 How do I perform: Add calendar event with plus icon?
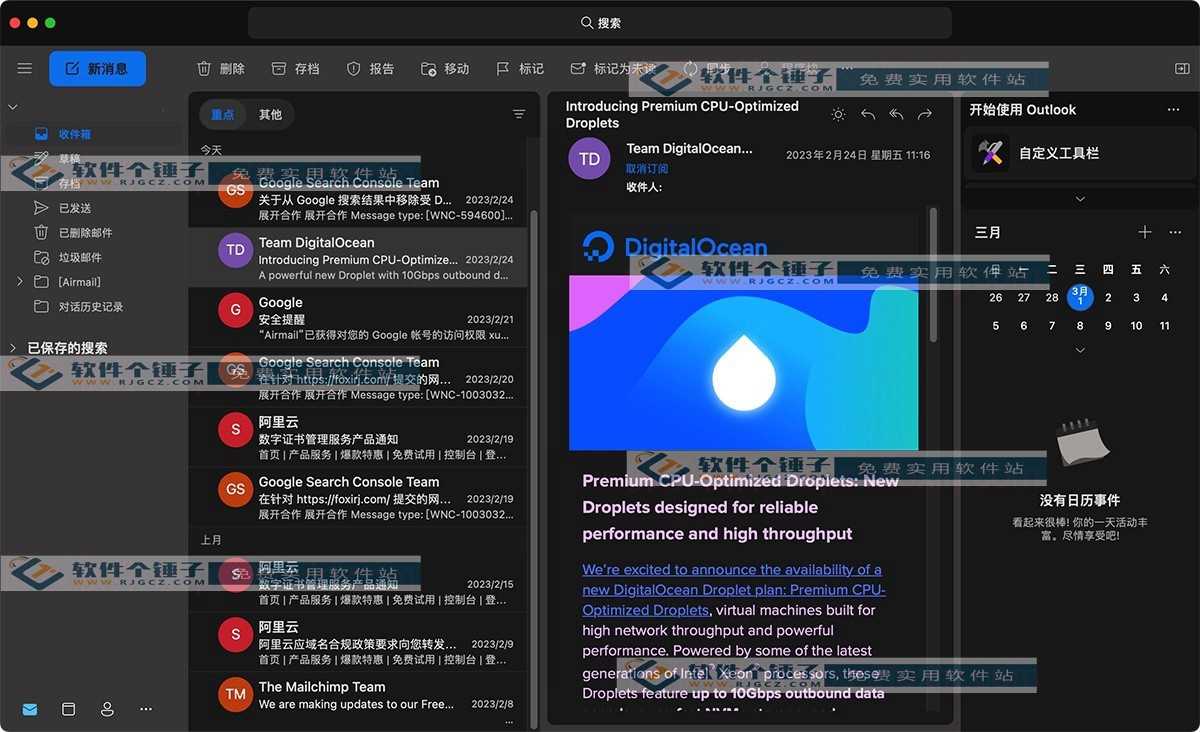(x=1145, y=232)
